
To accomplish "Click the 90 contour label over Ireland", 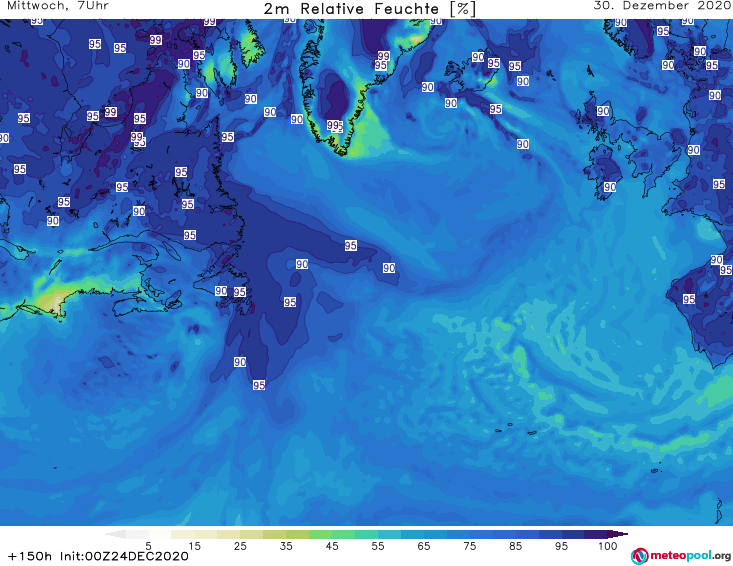I will click(610, 187).
